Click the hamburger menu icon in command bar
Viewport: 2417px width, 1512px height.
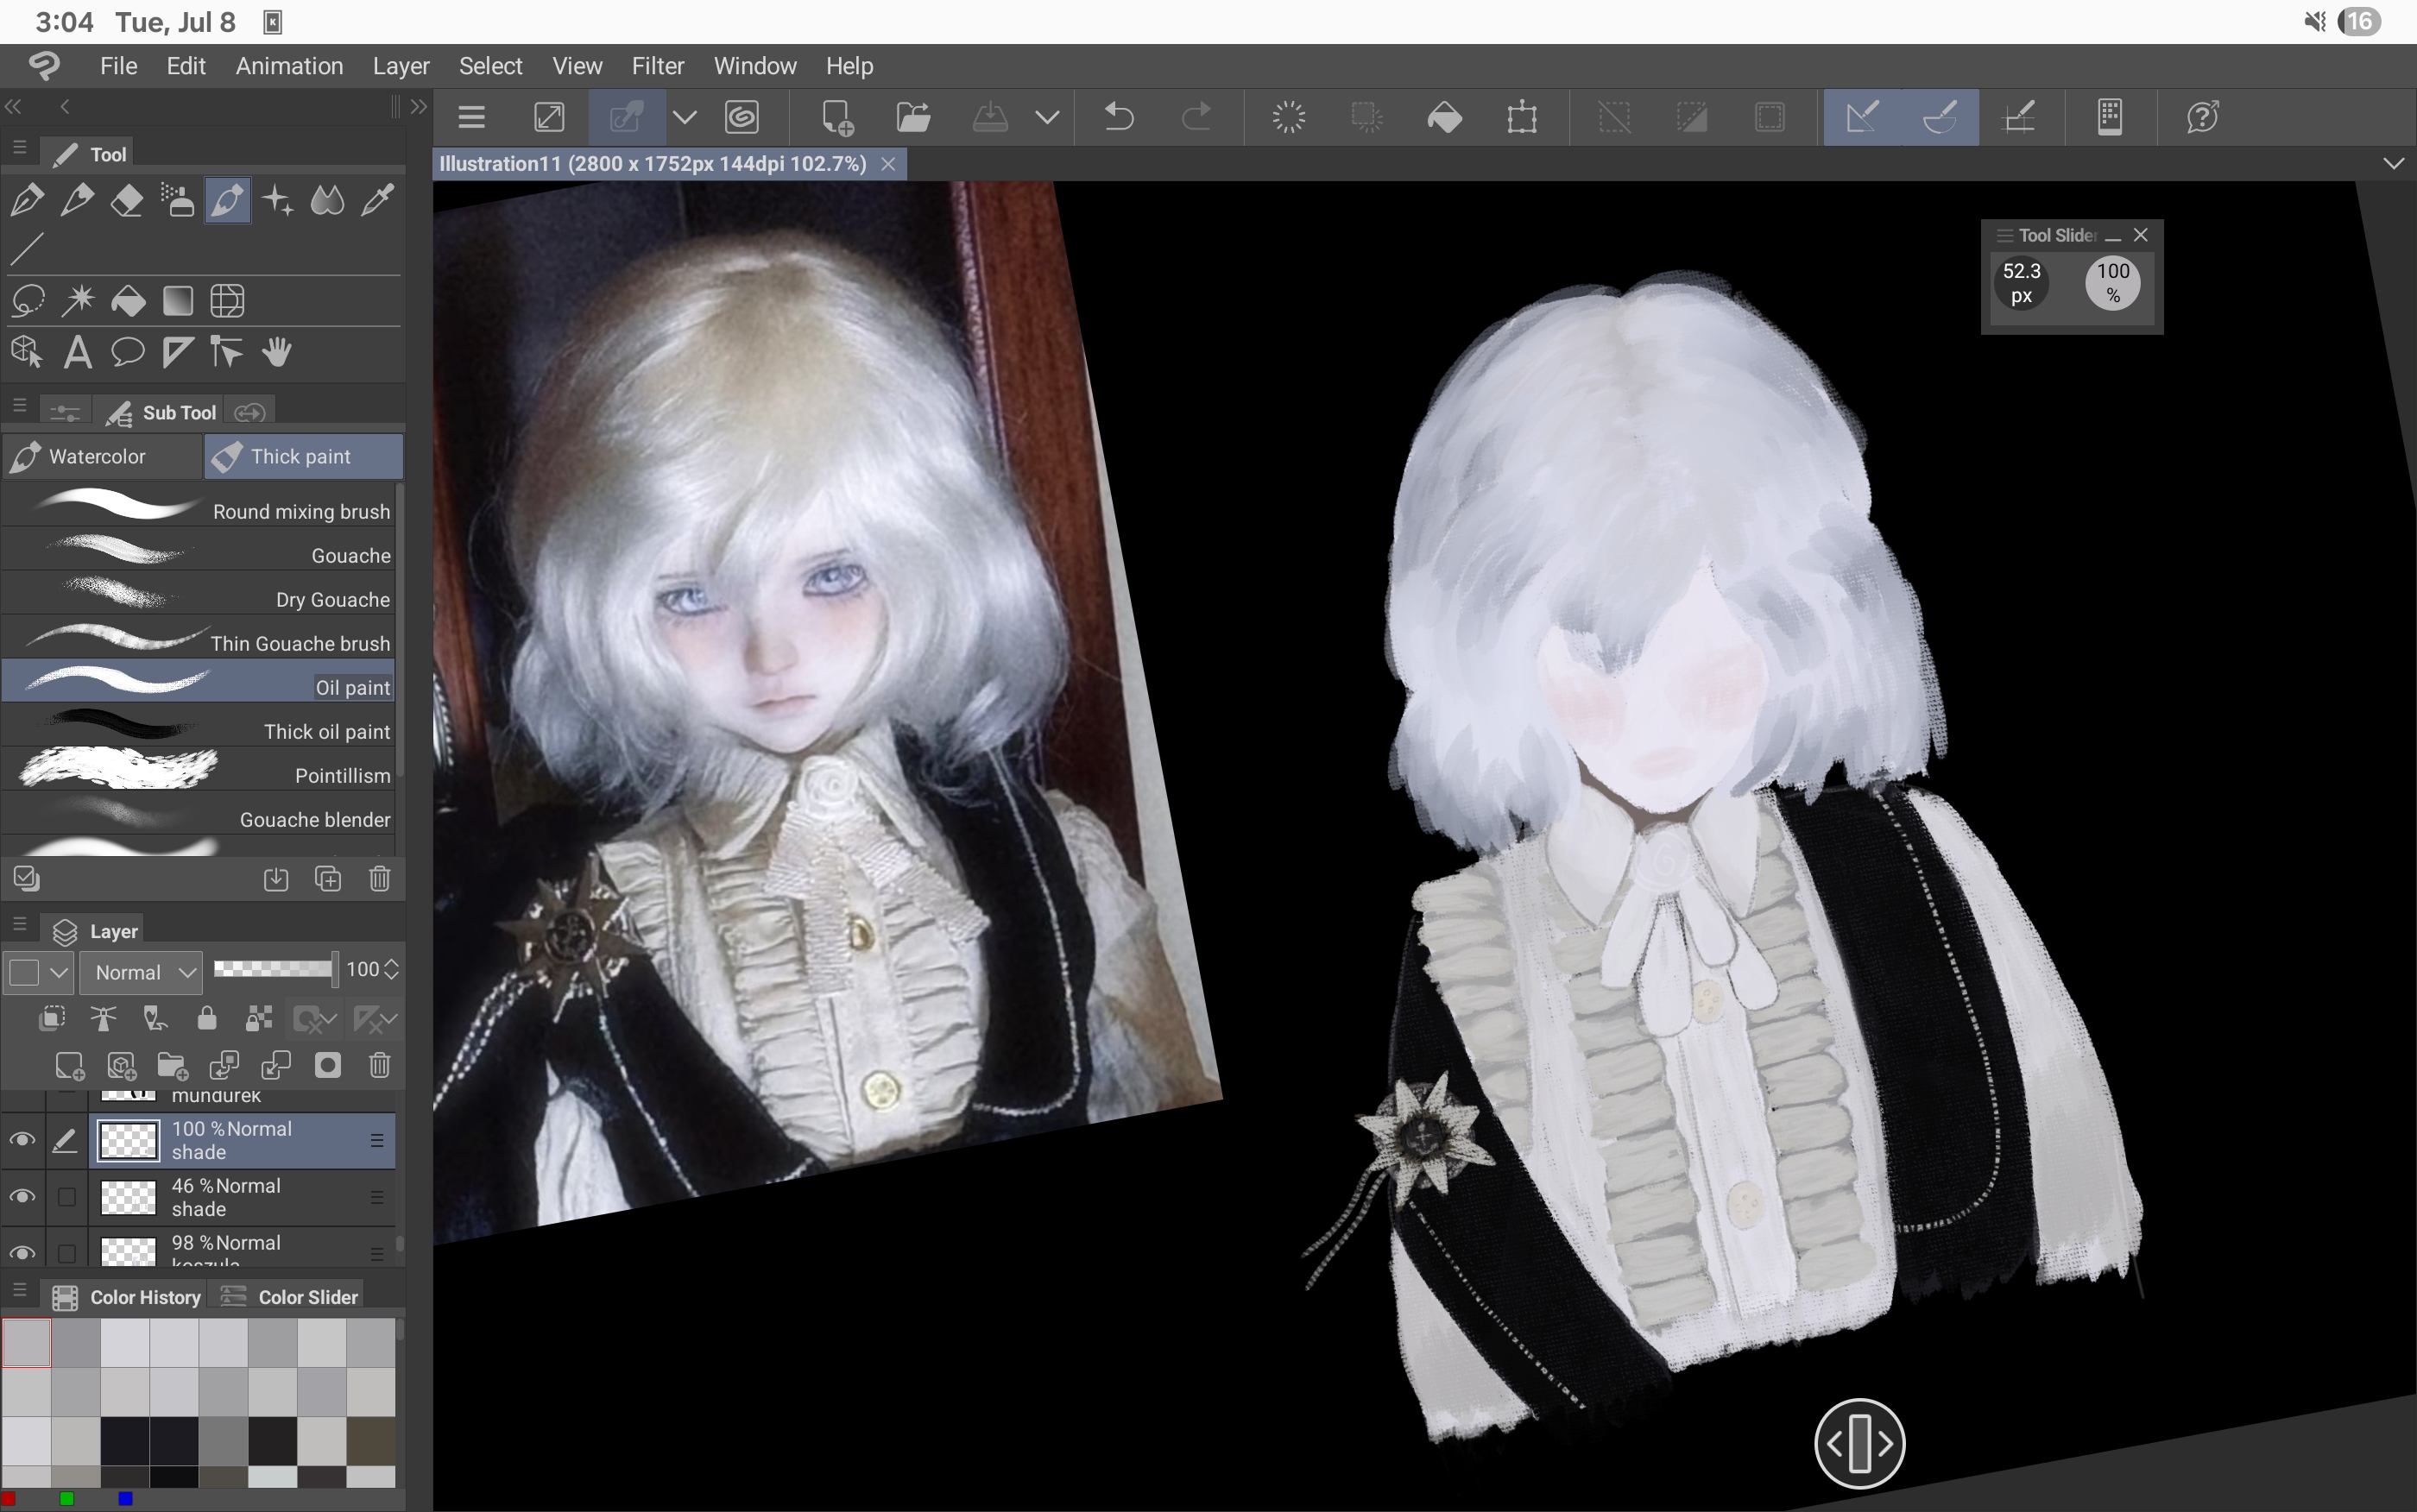click(472, 117)
